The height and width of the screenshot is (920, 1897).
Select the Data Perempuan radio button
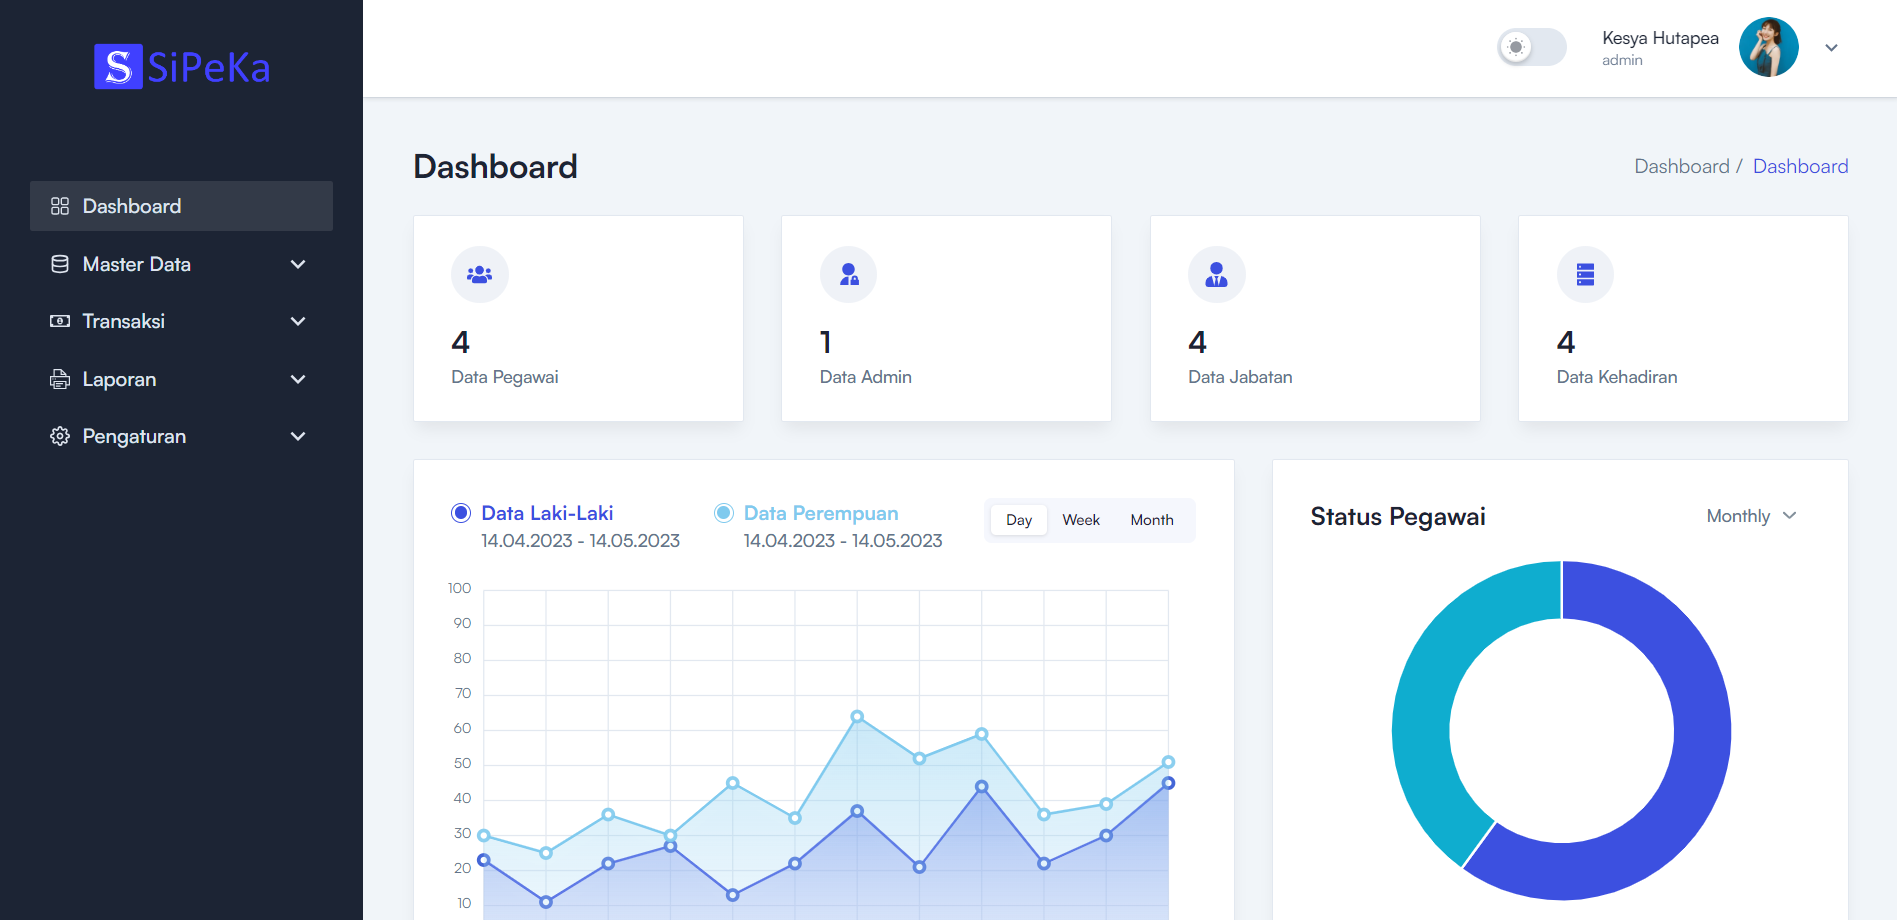[723, 512]
